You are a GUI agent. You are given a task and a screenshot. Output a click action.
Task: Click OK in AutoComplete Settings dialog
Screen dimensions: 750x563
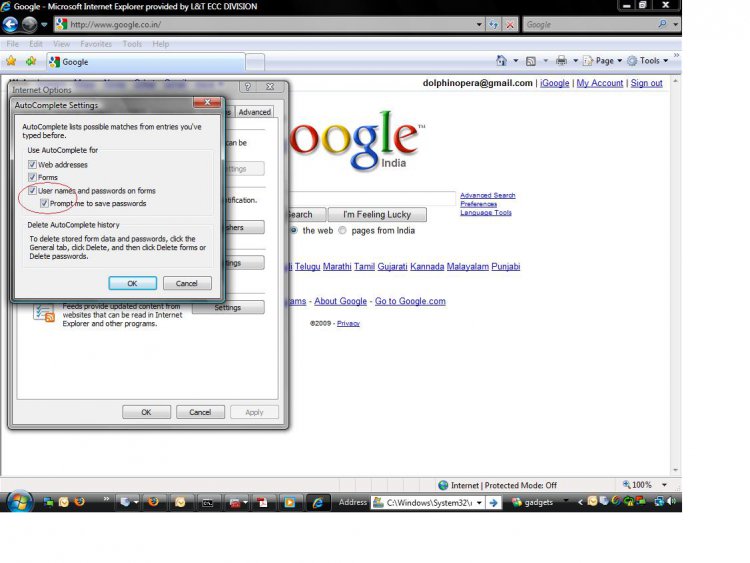click(132, 283)
